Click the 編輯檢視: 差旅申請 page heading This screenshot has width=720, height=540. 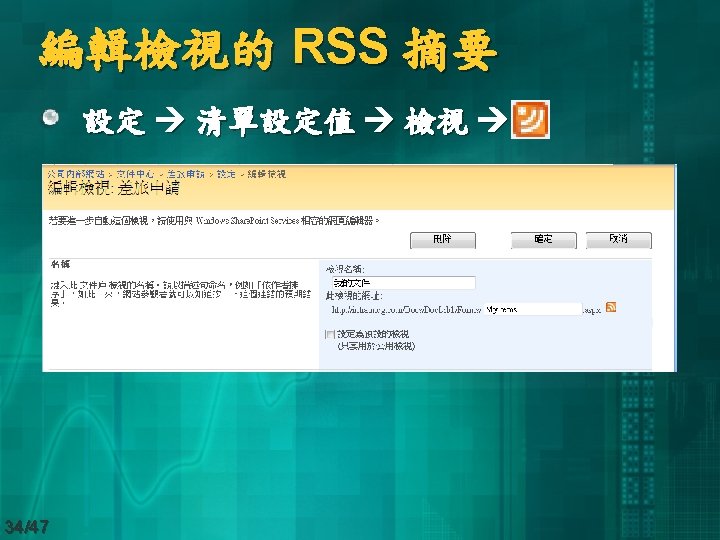click(113, 188)
